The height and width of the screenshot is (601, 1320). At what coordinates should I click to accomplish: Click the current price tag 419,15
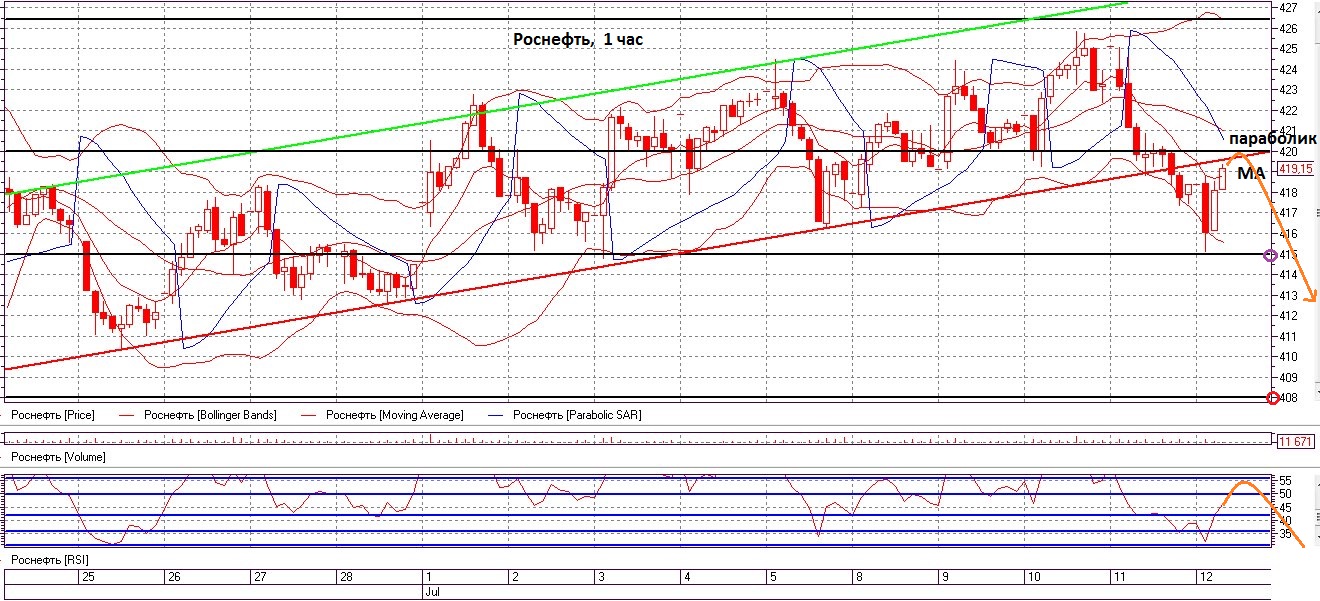[x=1295, y=170]
